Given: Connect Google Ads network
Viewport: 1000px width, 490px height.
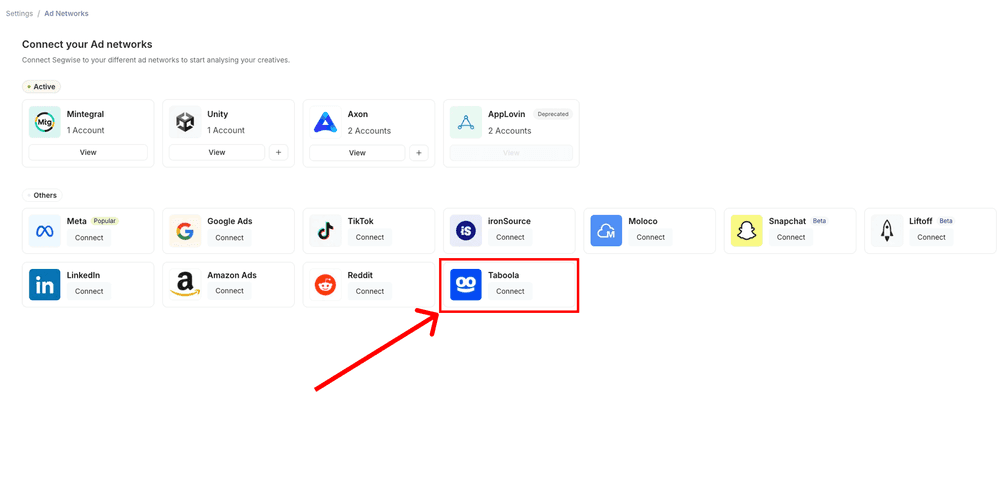Looking at the screenshot, I should (229, 237).
